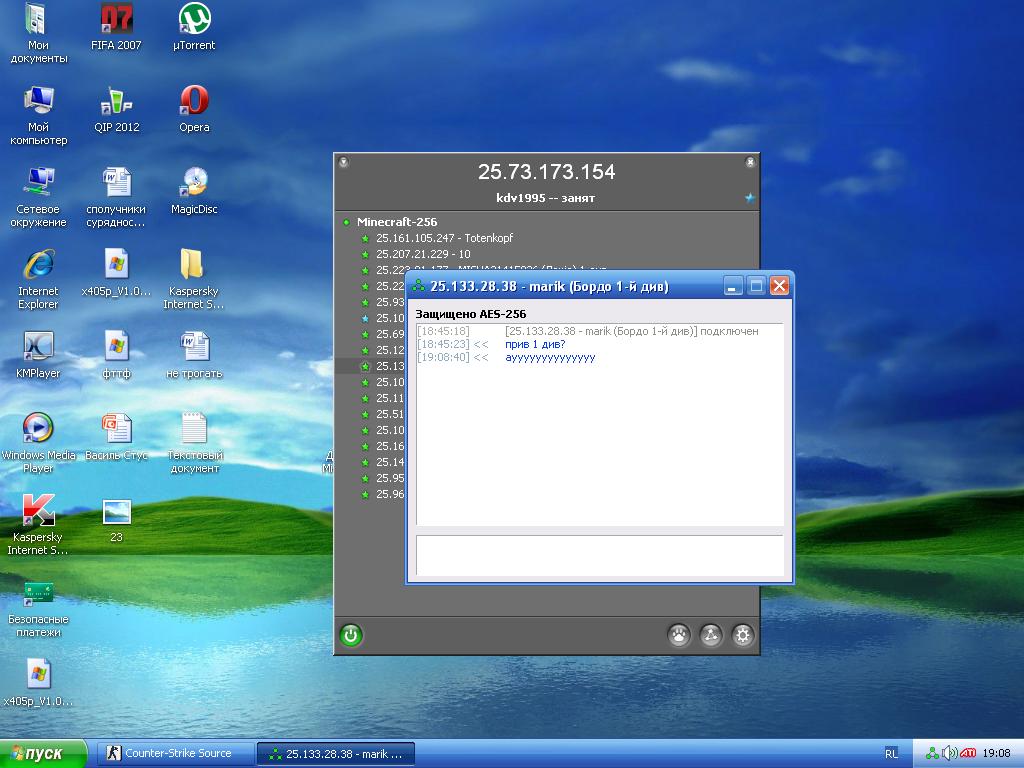Select peer 25.161.105.247 - Totenkopf
The width and height of the screenshot is (1024, 768).
(444, 238)
